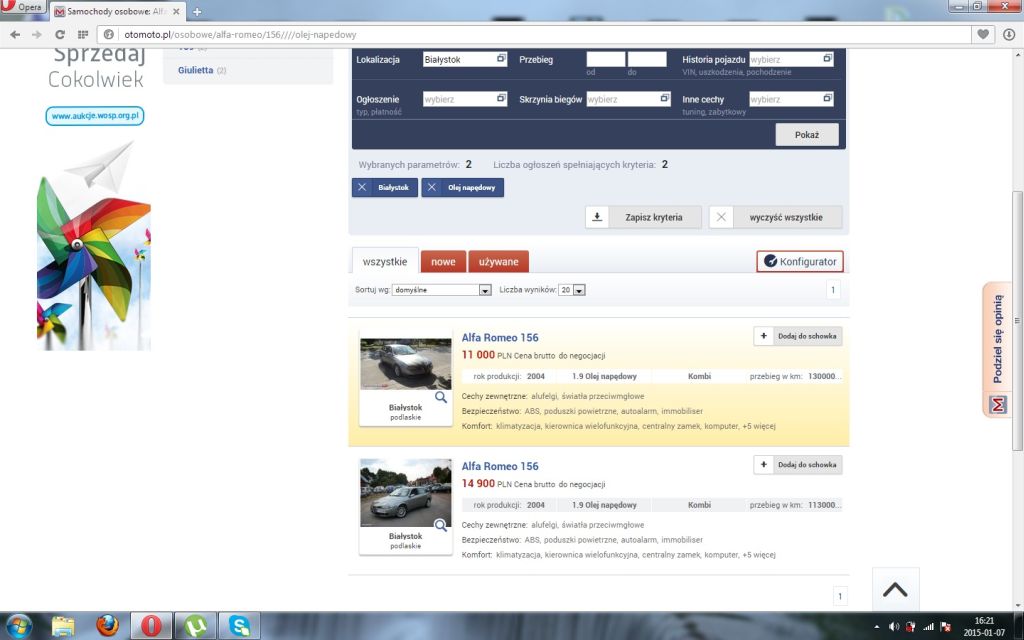Go back using the browser back arrow
1024x640 pixels.
[x=16, y=35]
